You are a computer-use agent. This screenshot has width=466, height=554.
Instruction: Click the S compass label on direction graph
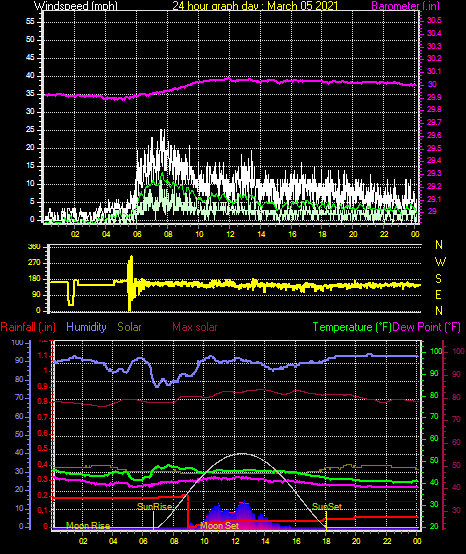tap(438, 279)
